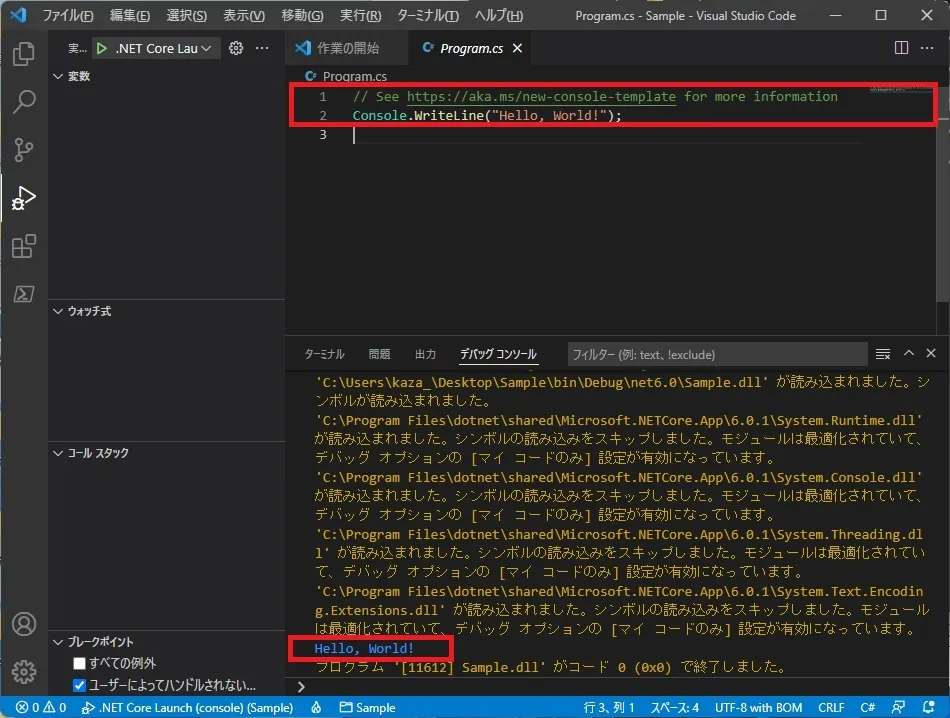
Task: Click the Split Editor icon
Action: 901,48
